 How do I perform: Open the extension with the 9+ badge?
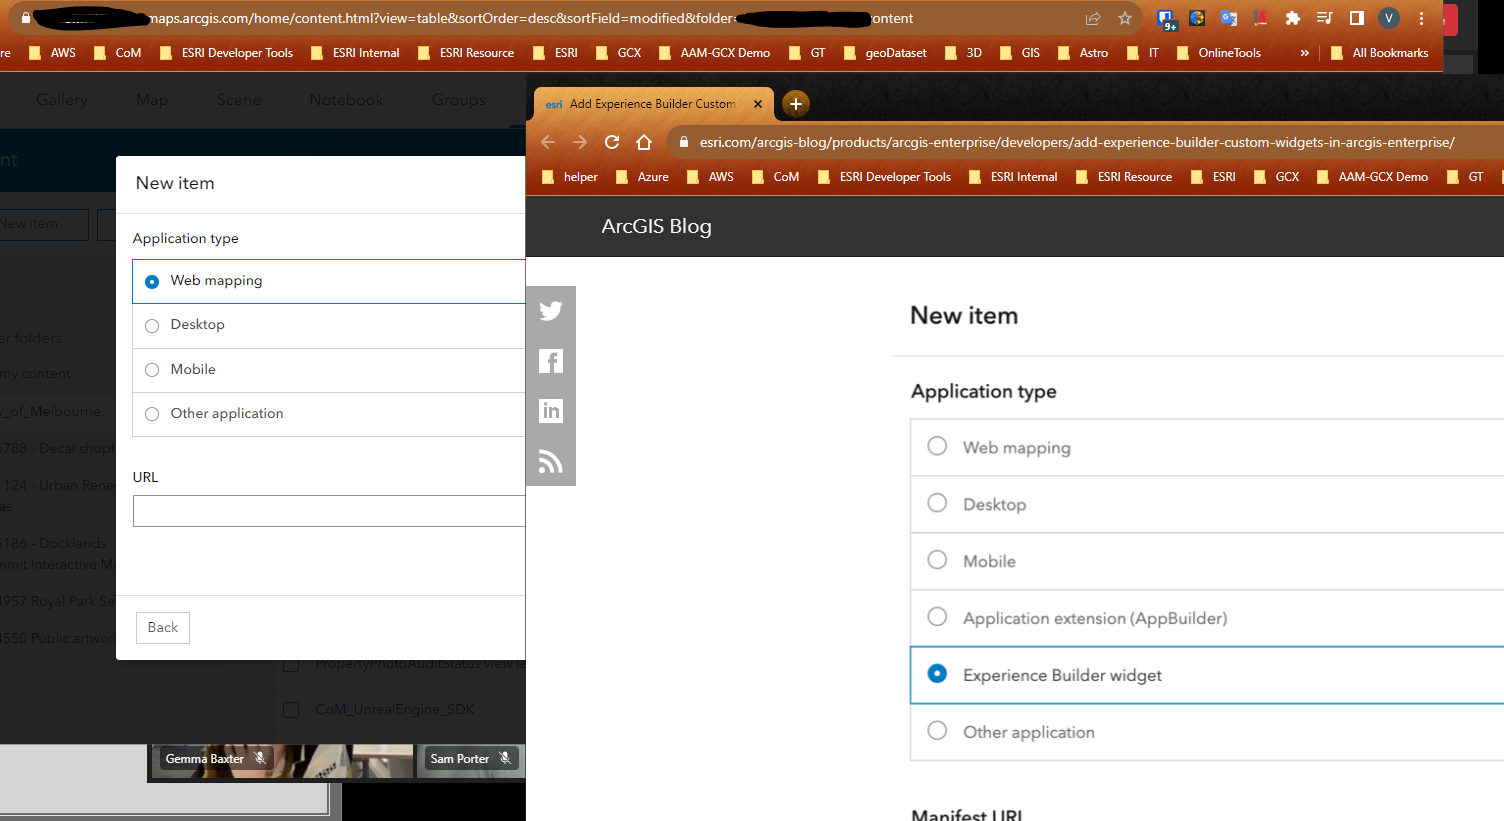click(x=1166, y=19)
